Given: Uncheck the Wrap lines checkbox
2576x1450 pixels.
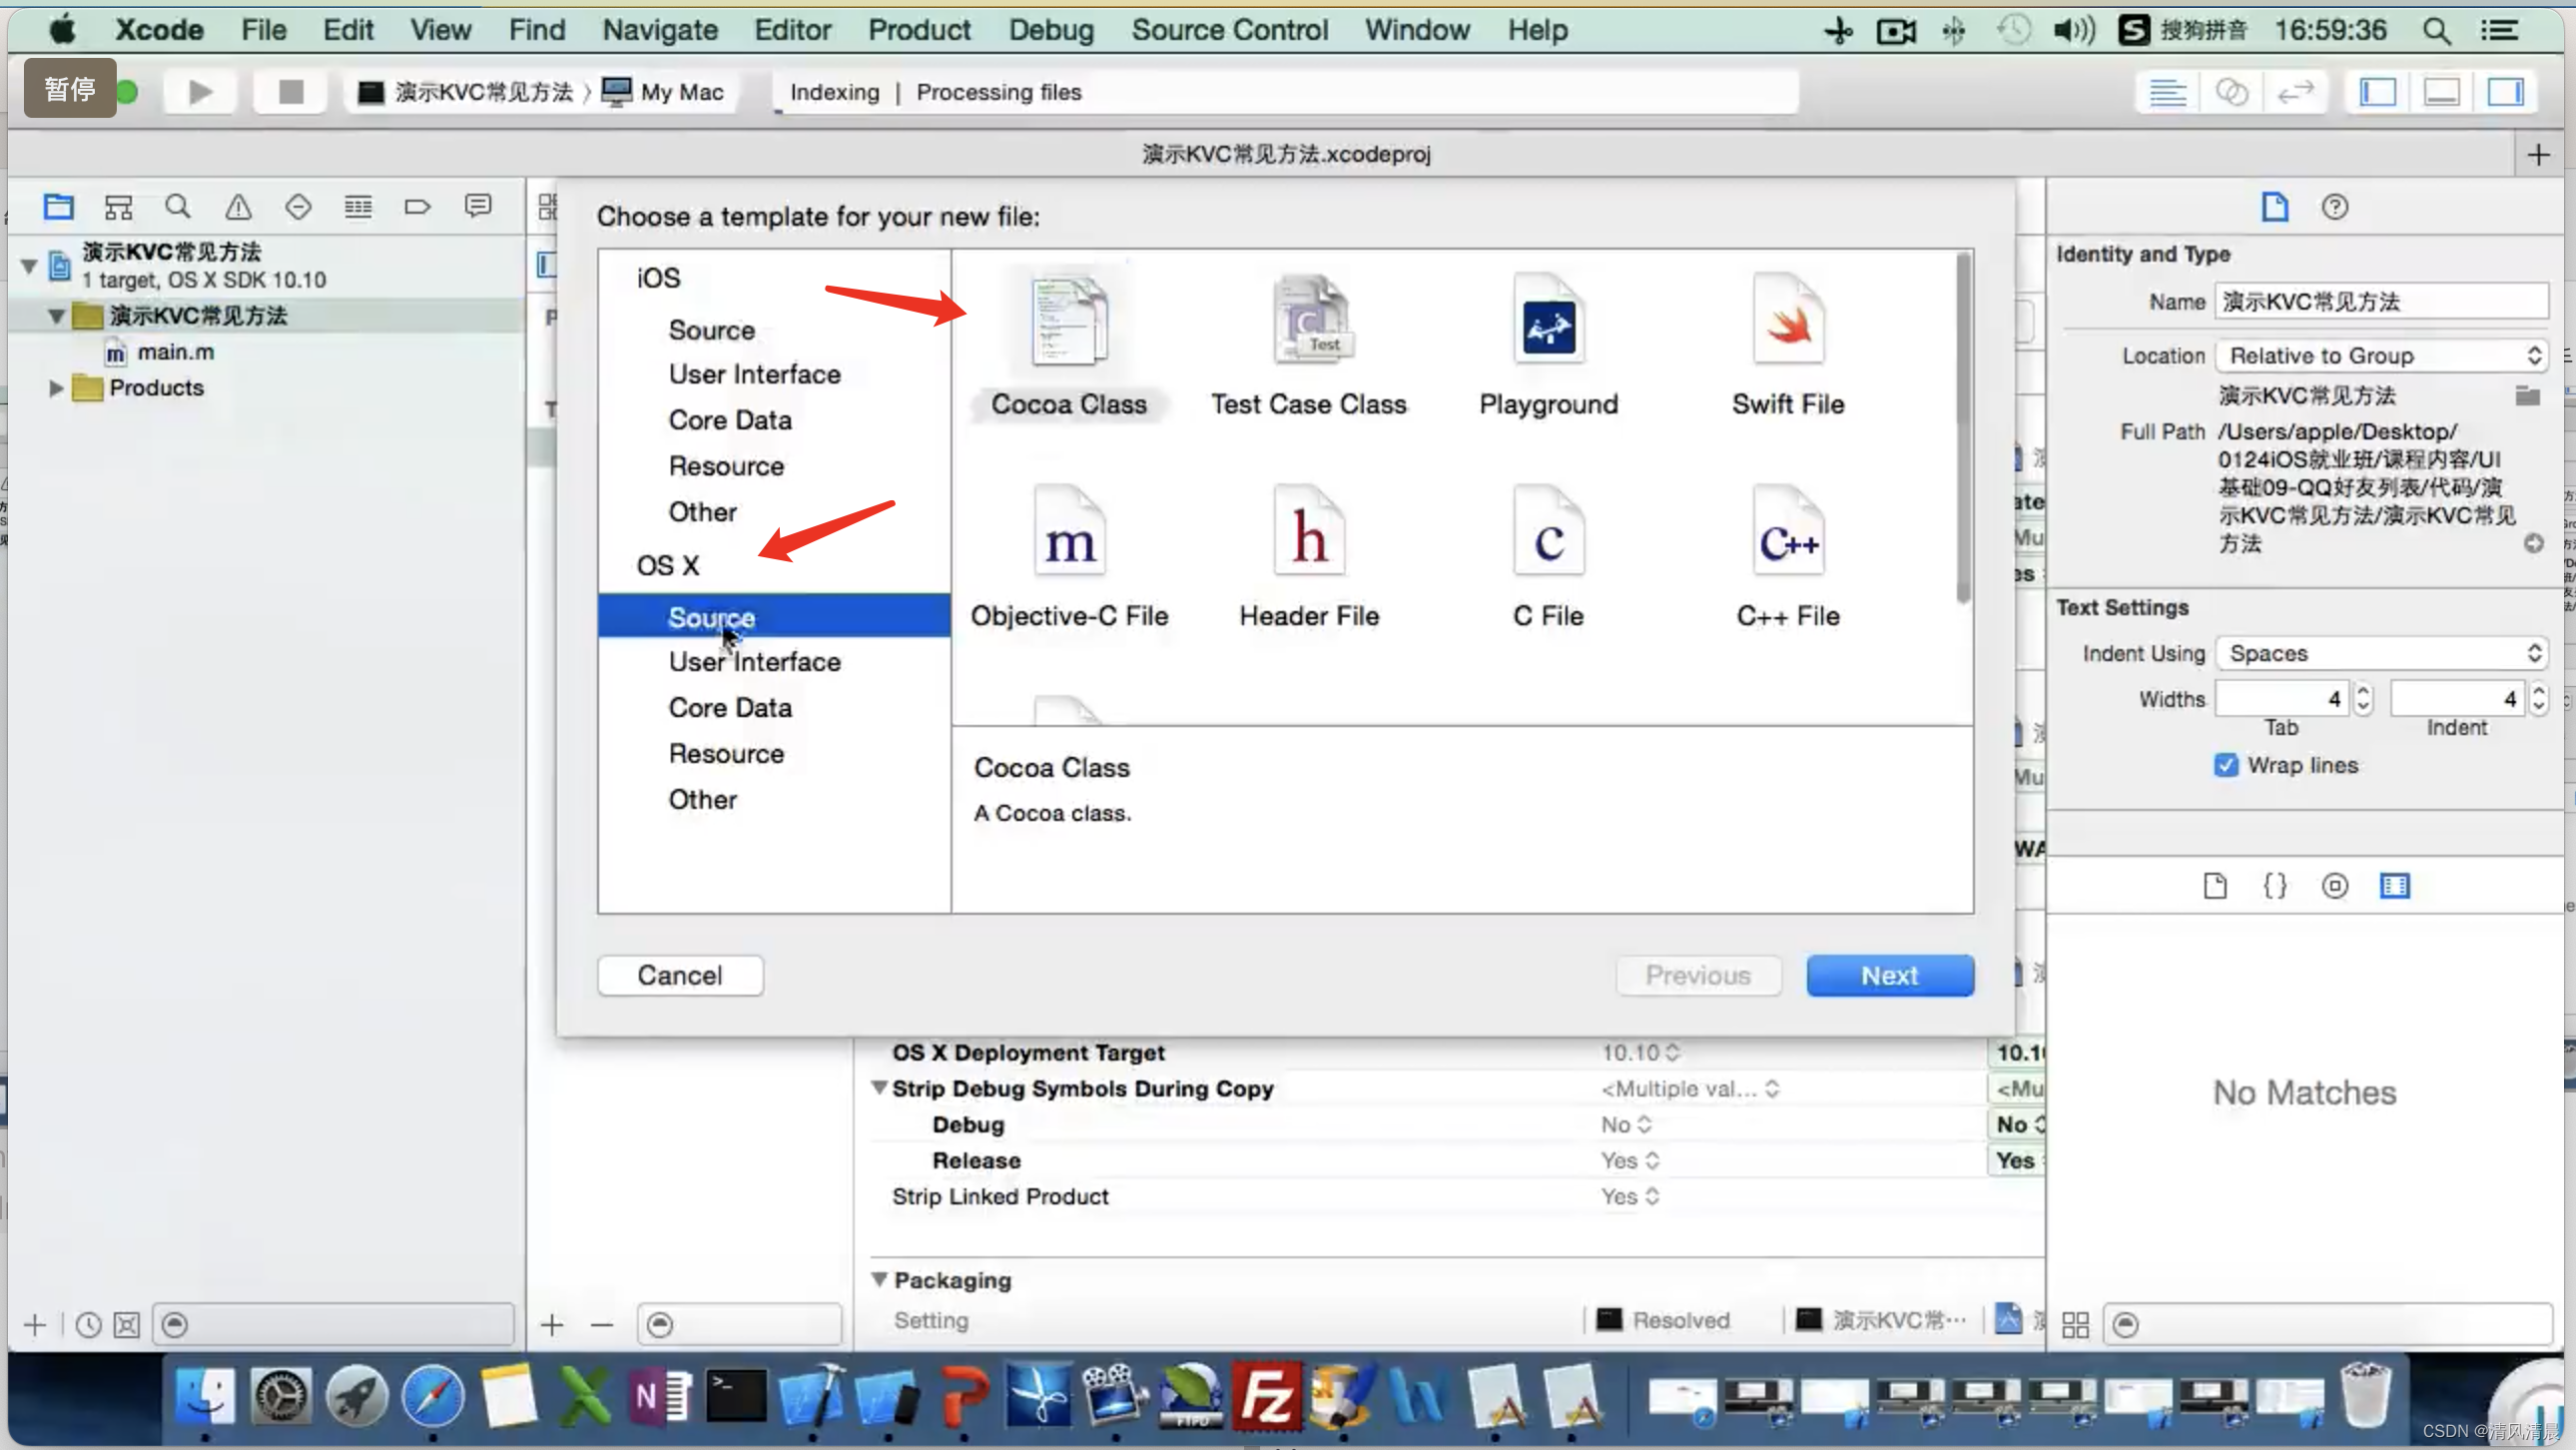Looking at the screenshot, I should 2226,765.
